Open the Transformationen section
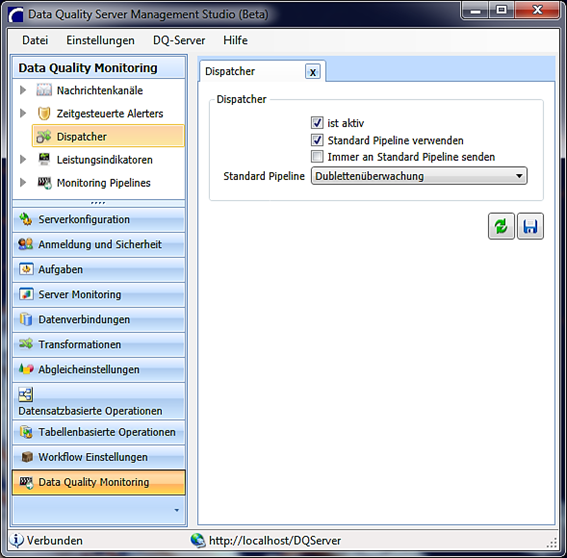 [99, 345]
